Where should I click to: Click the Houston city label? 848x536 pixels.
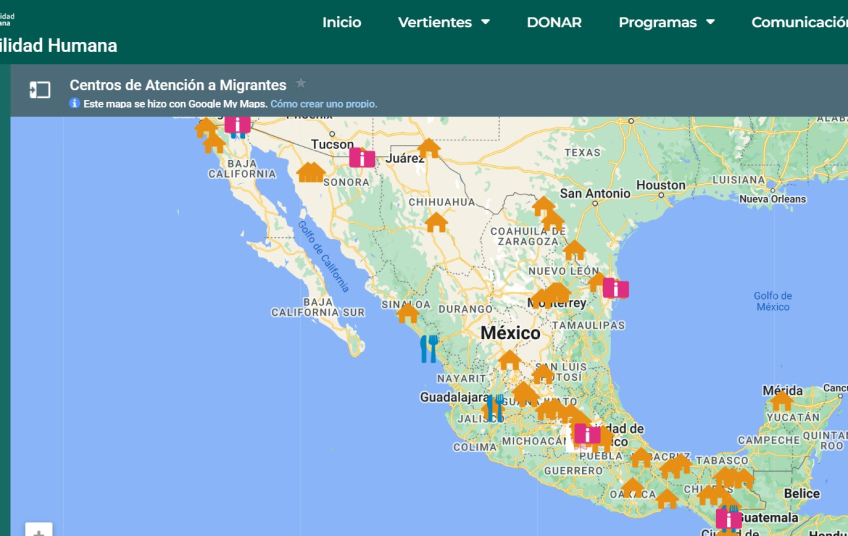661,185
